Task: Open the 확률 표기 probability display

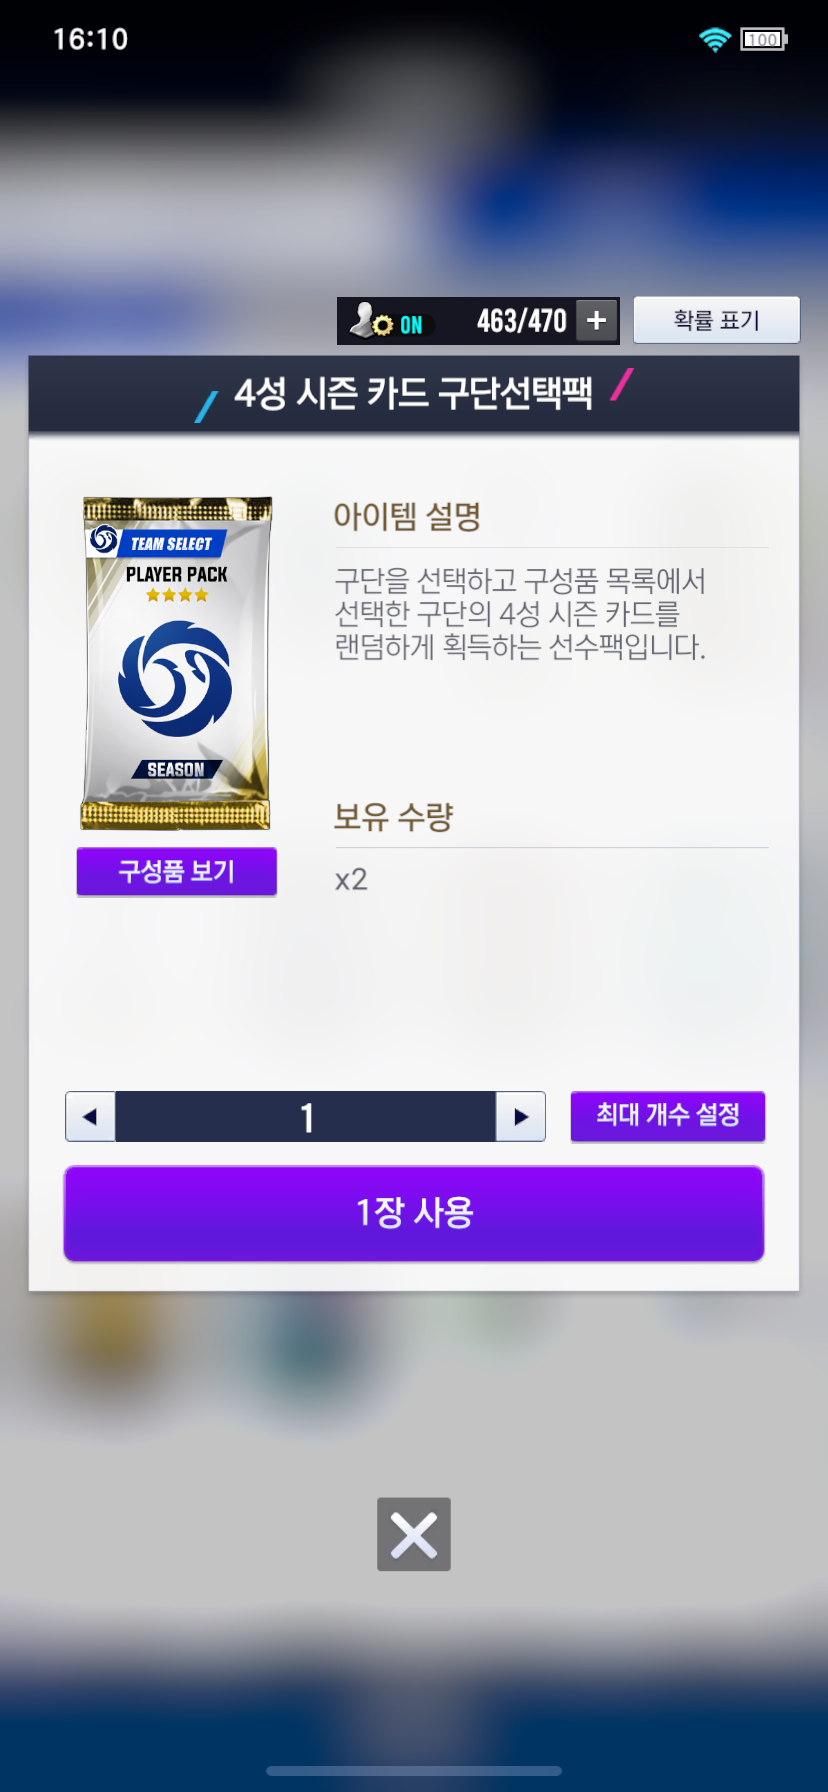Action: tap(716, 320)
